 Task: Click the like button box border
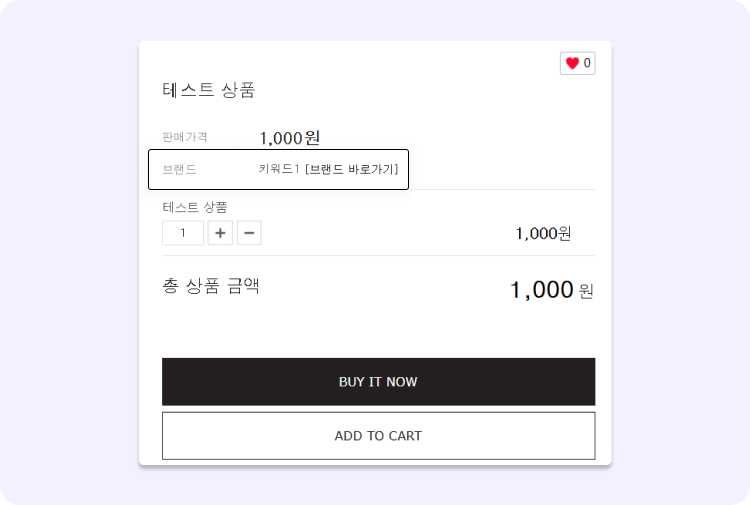tap(578, 63)
